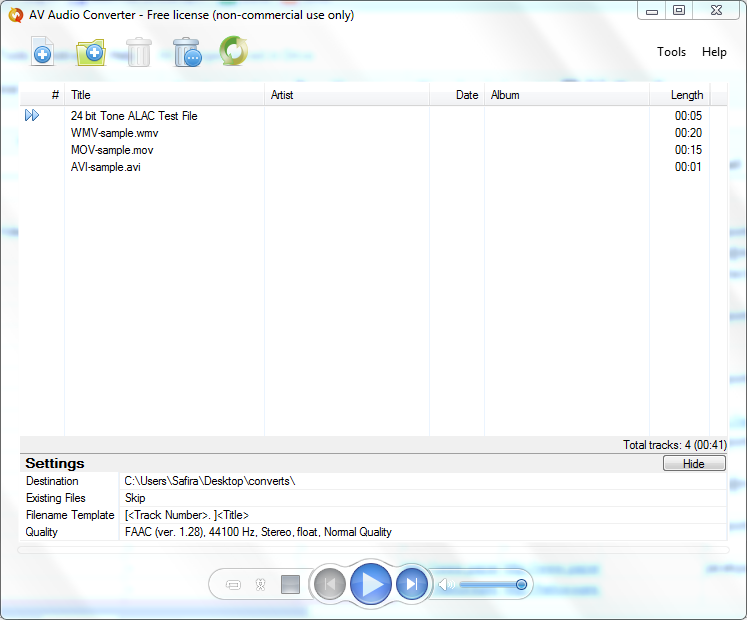Viewport: 747px width, 620px height.
Task: Click the Total tracks: 4 (00:41) status
Action: click(675, 445)
